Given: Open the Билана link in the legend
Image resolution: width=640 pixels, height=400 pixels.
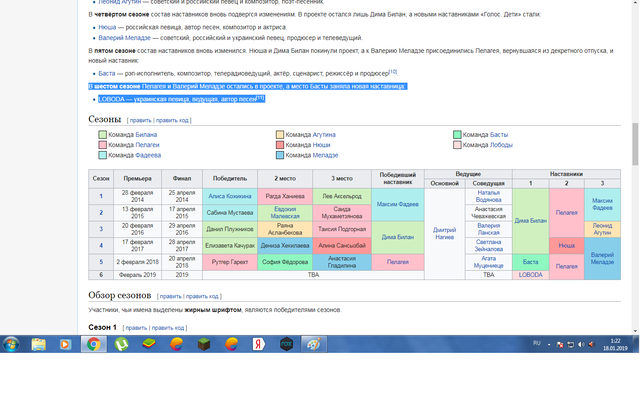Looking at the screenshot, I should [146, 135].
